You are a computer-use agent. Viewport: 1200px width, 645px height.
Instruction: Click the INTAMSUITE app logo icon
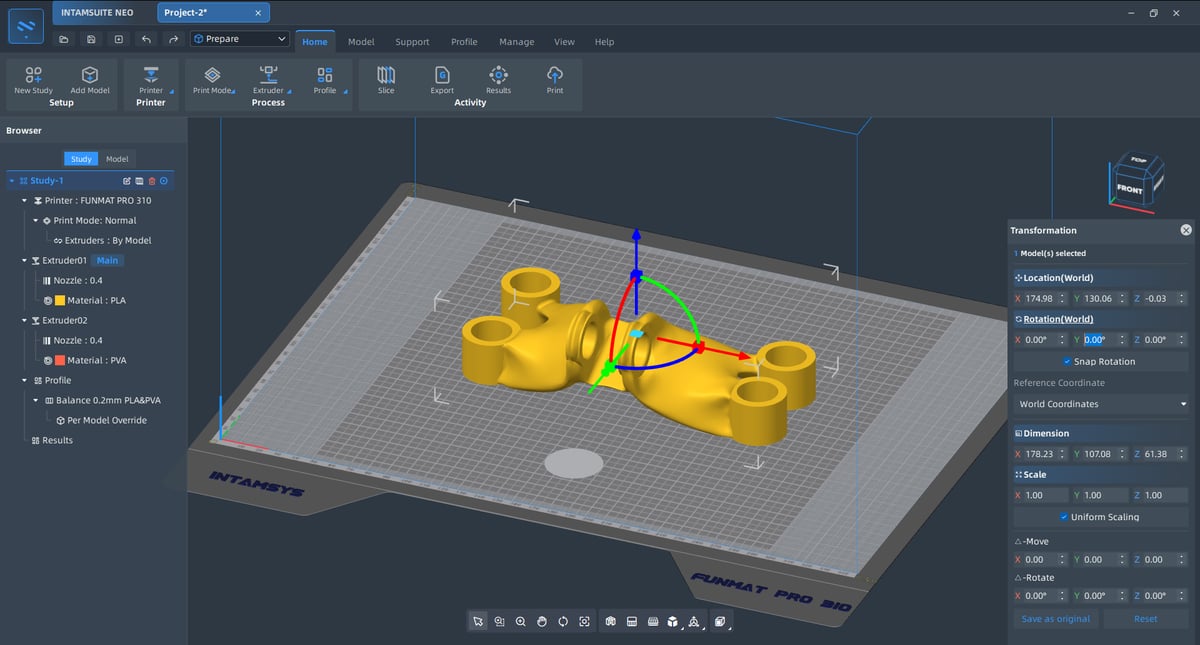(x=26, y=25)
